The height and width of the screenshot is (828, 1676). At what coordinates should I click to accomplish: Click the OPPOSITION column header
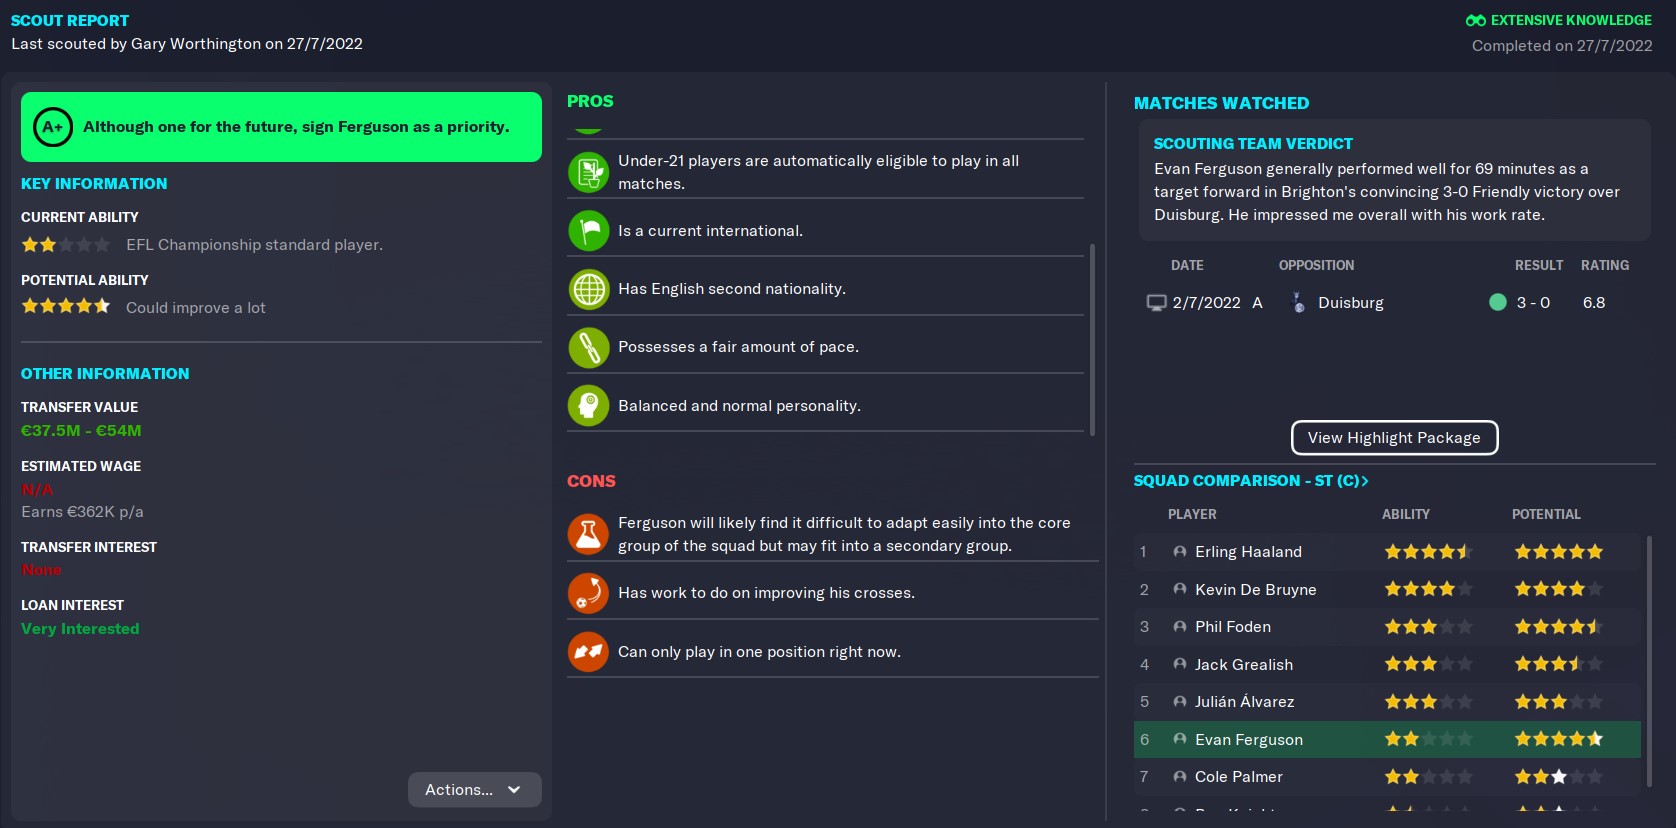[1316, 265]
